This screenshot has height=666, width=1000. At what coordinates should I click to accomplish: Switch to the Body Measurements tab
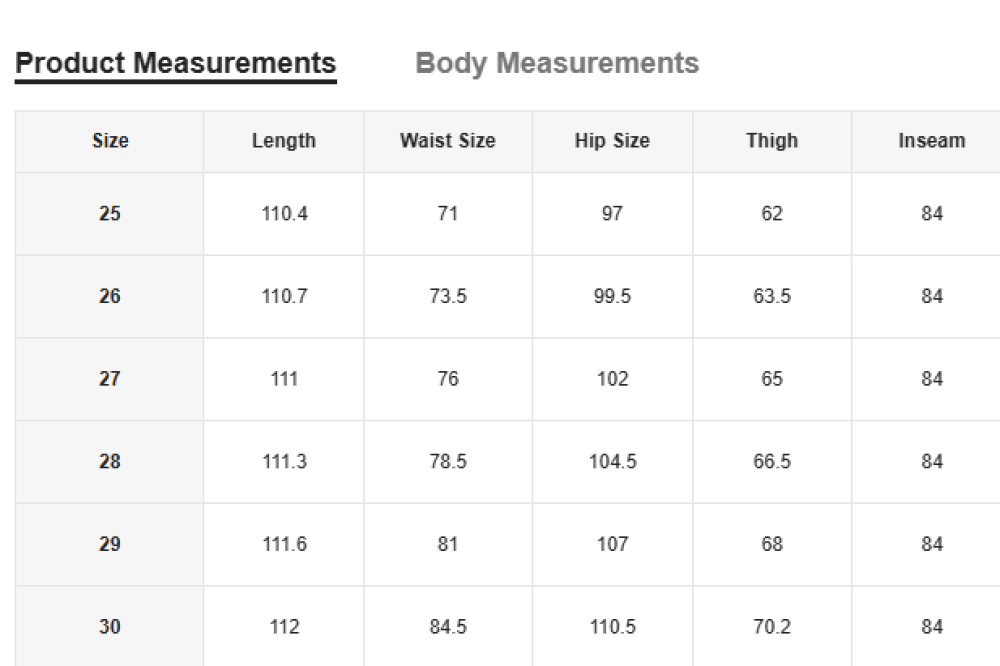click(x=557, y=63)
